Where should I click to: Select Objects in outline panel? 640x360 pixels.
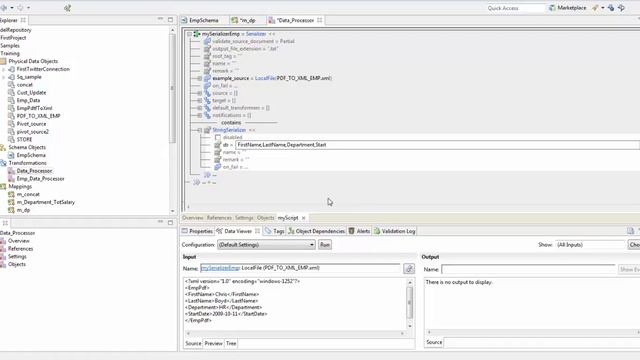[17, 264]
